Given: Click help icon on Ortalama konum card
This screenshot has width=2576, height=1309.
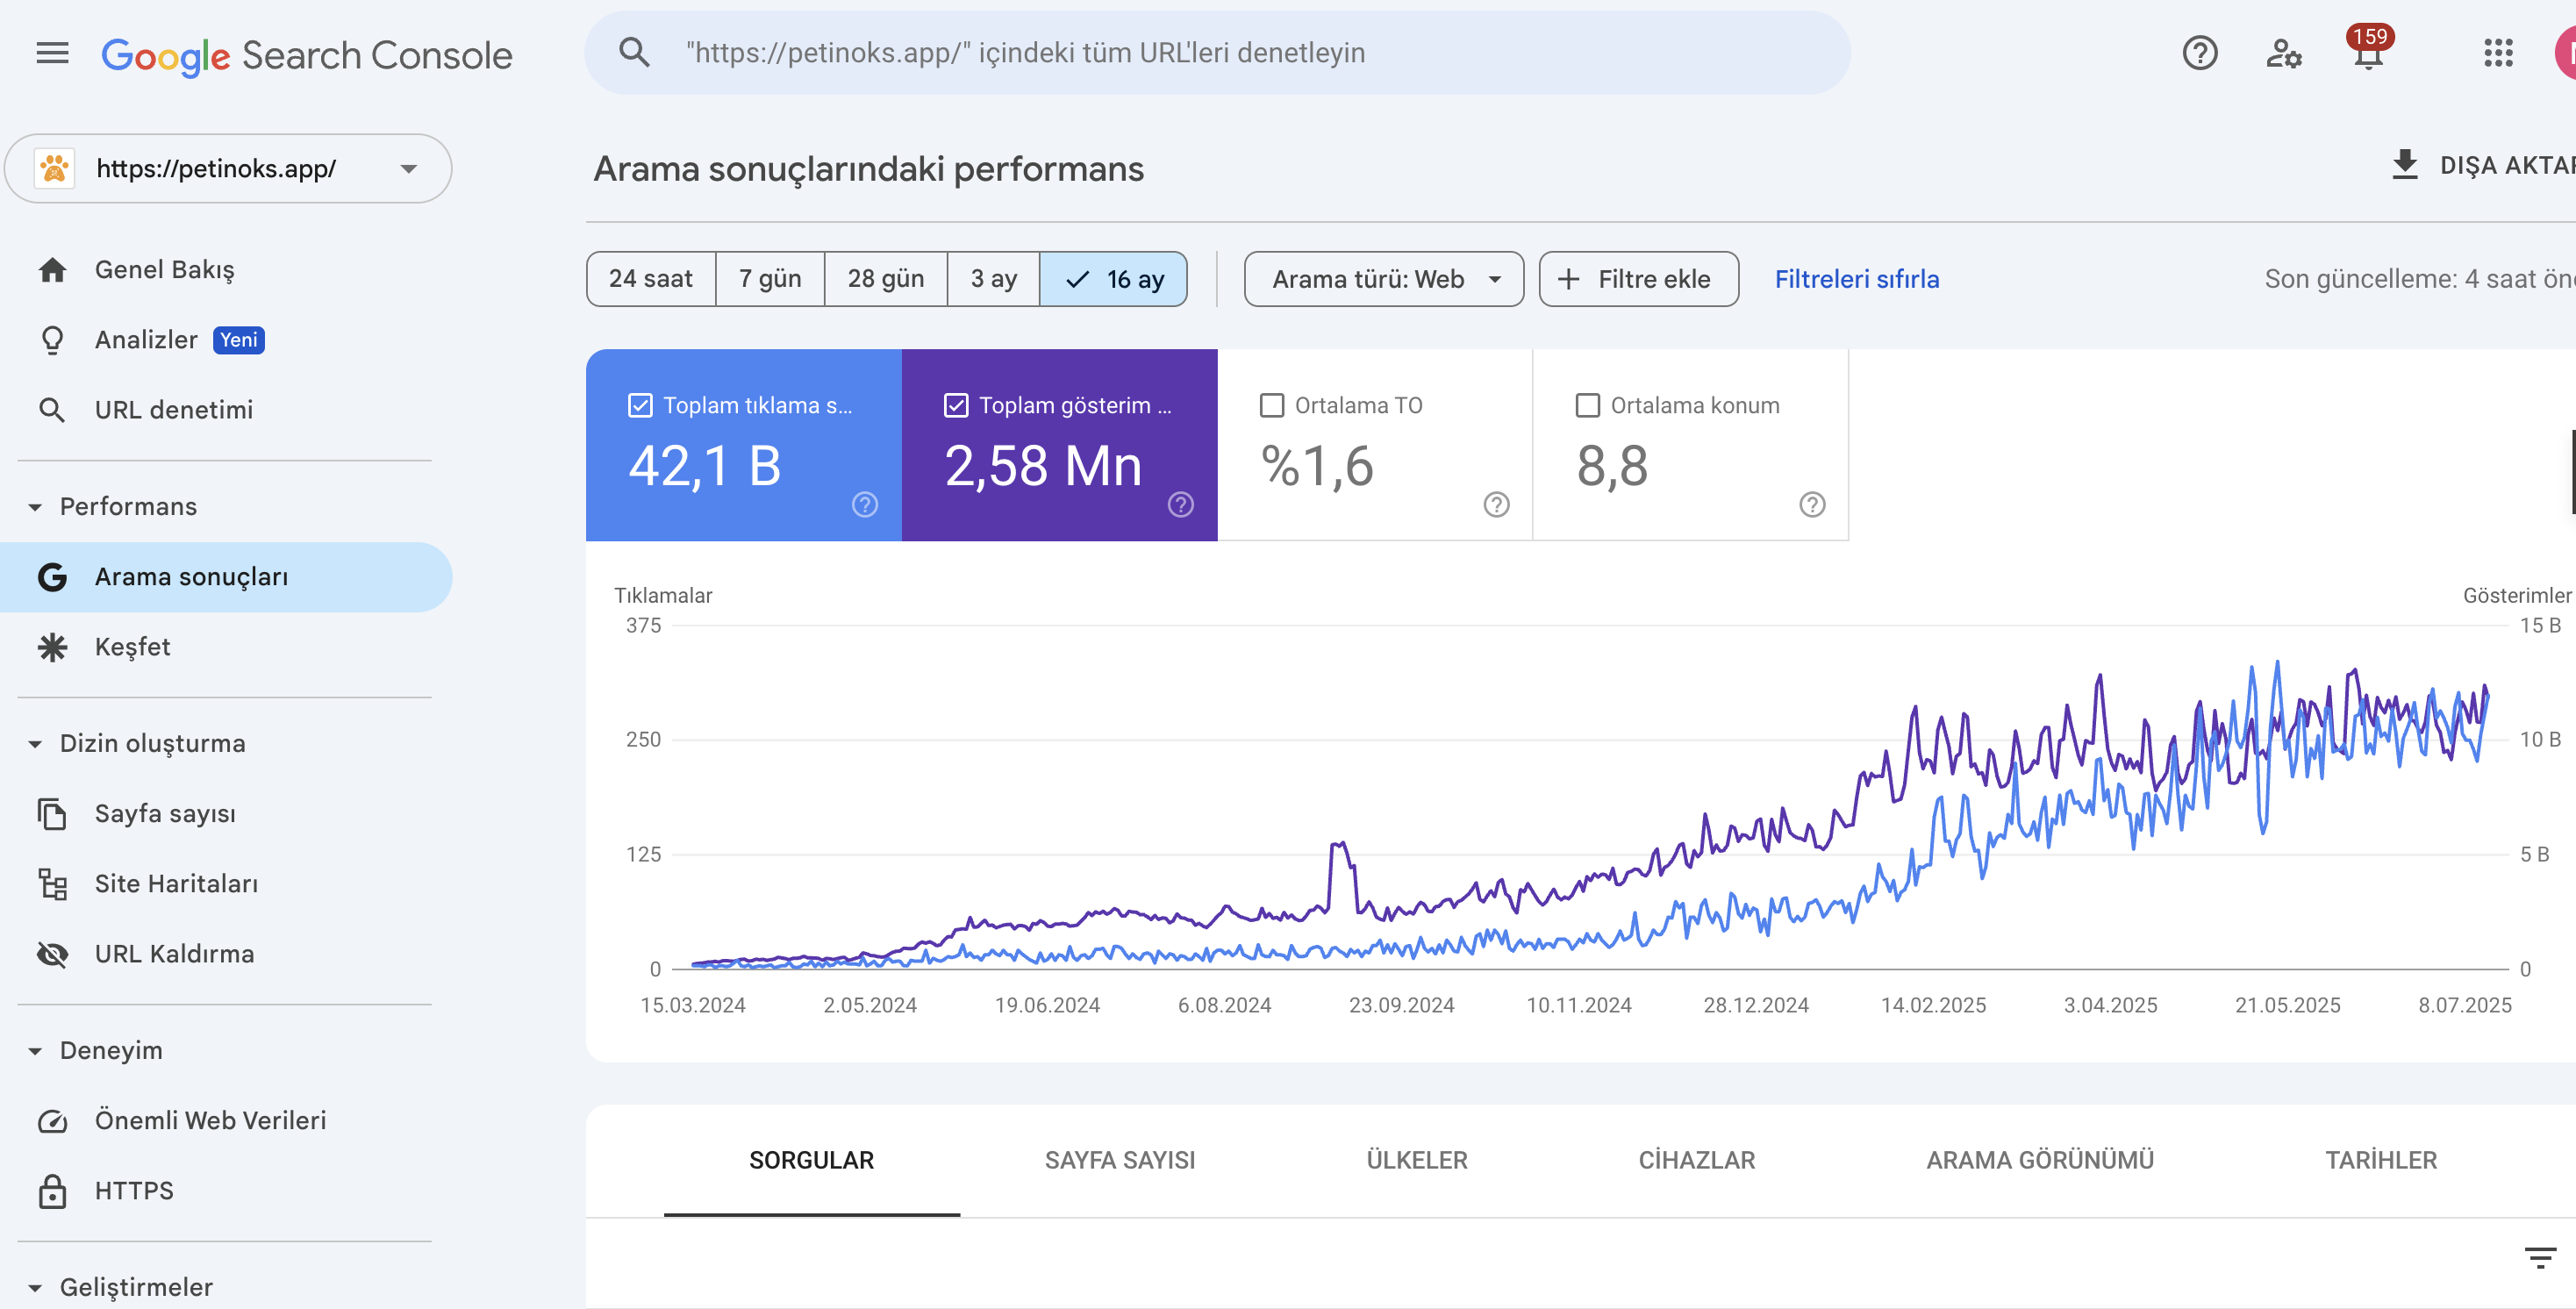Looking at the screenshot, I should coord(1811,504).
